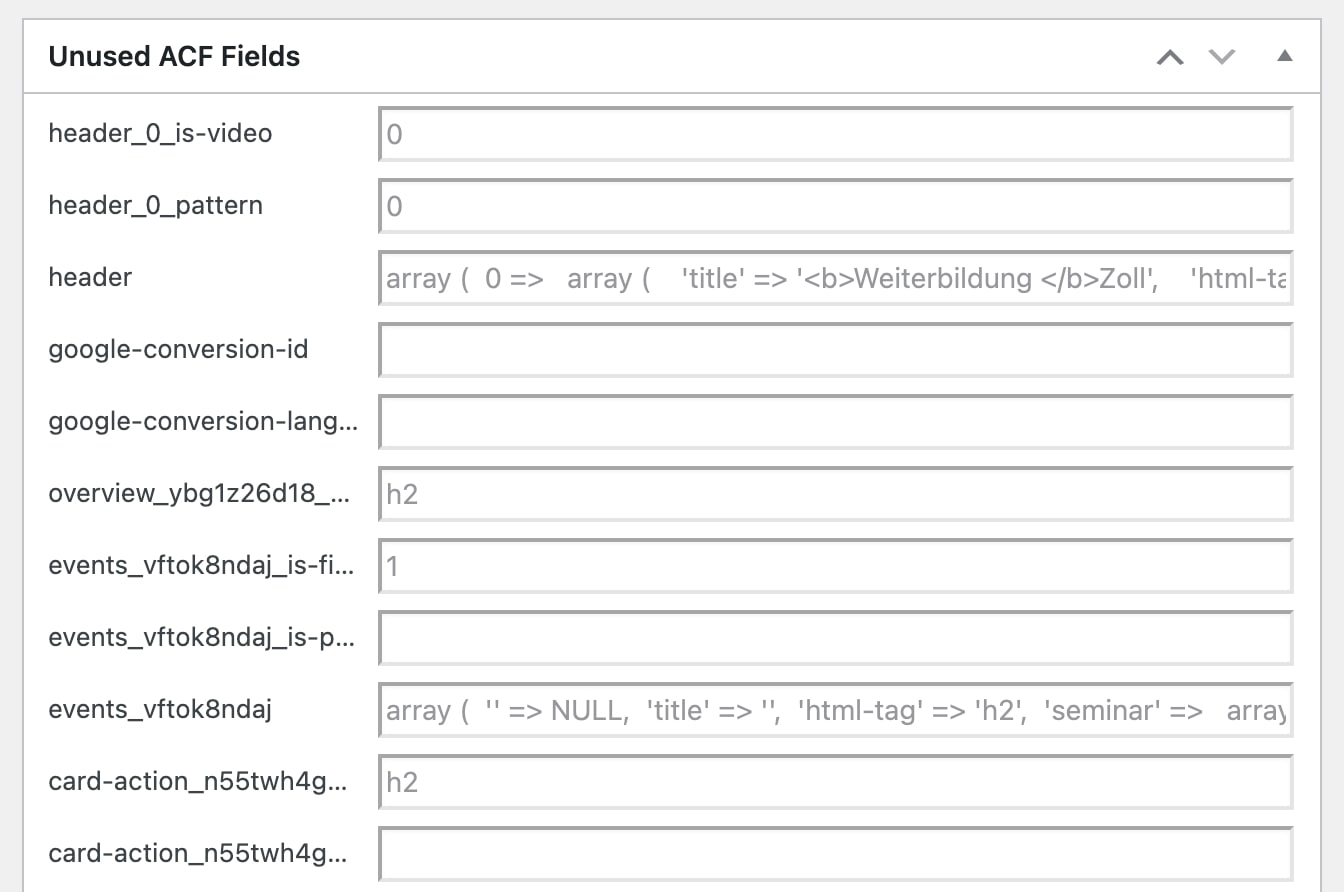Click the Unused ACF Fields heading
Image resolution: width=1344 pixels, height=892 pixels.
pyautogui.click(x=174, y=57)
